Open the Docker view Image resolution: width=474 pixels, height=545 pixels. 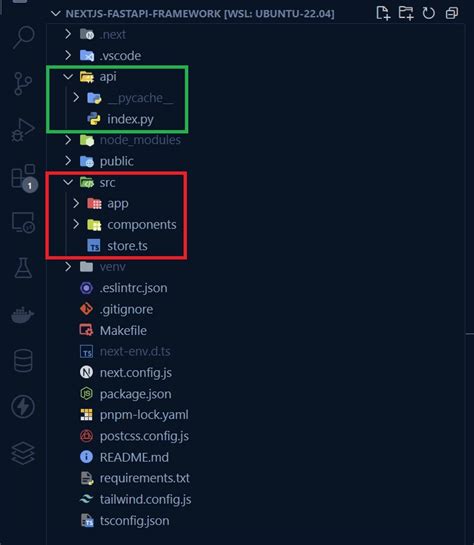(22, 315)
